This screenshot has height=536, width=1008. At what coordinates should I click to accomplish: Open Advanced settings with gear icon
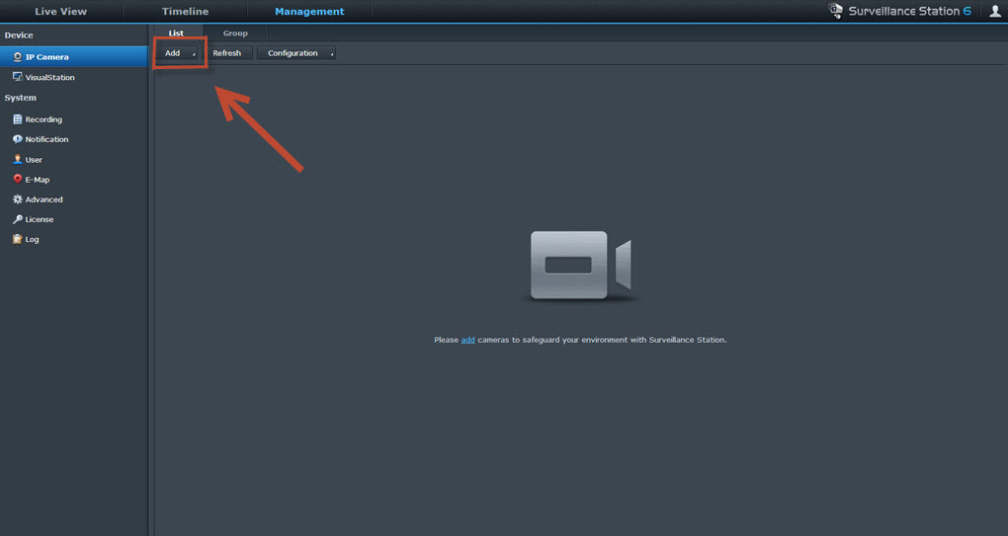[x=43, y=199]
